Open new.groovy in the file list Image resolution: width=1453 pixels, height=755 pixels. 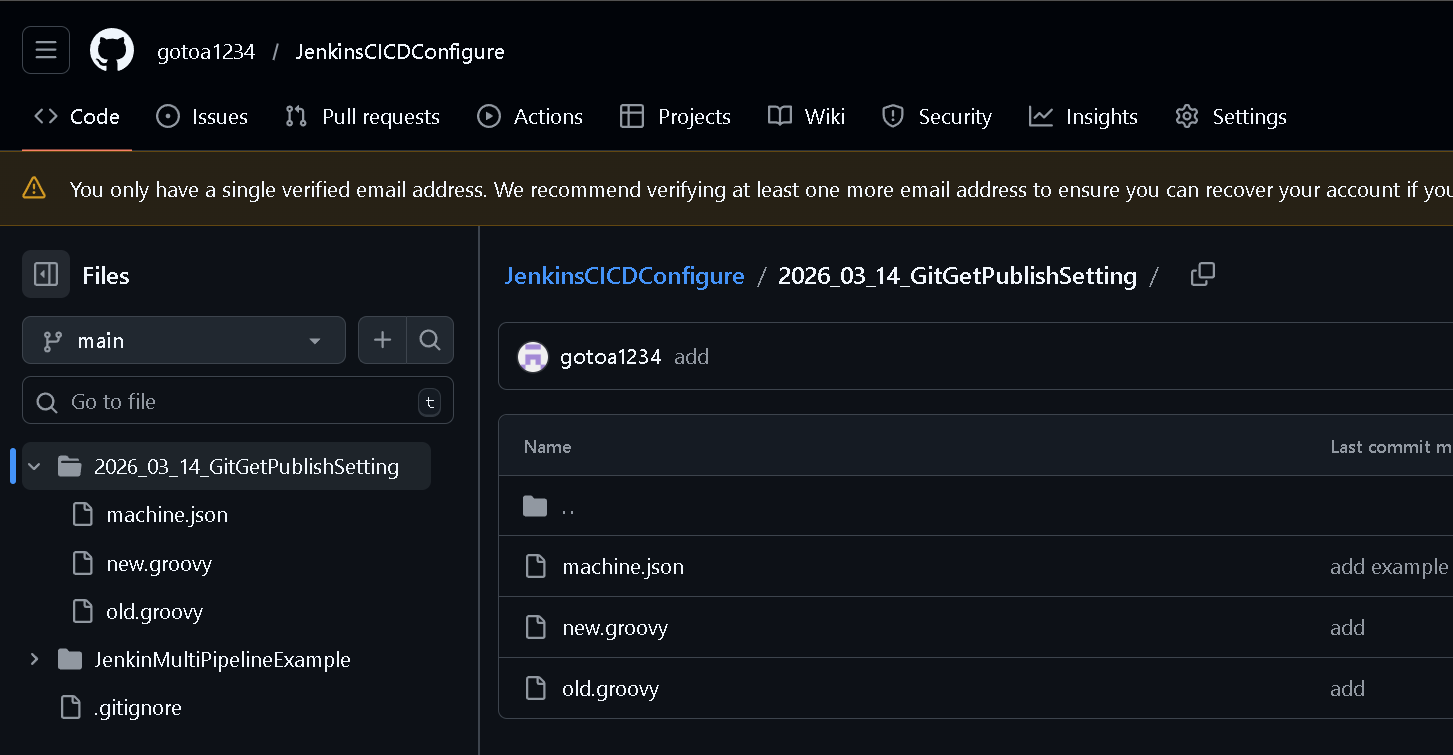[615, 628]
